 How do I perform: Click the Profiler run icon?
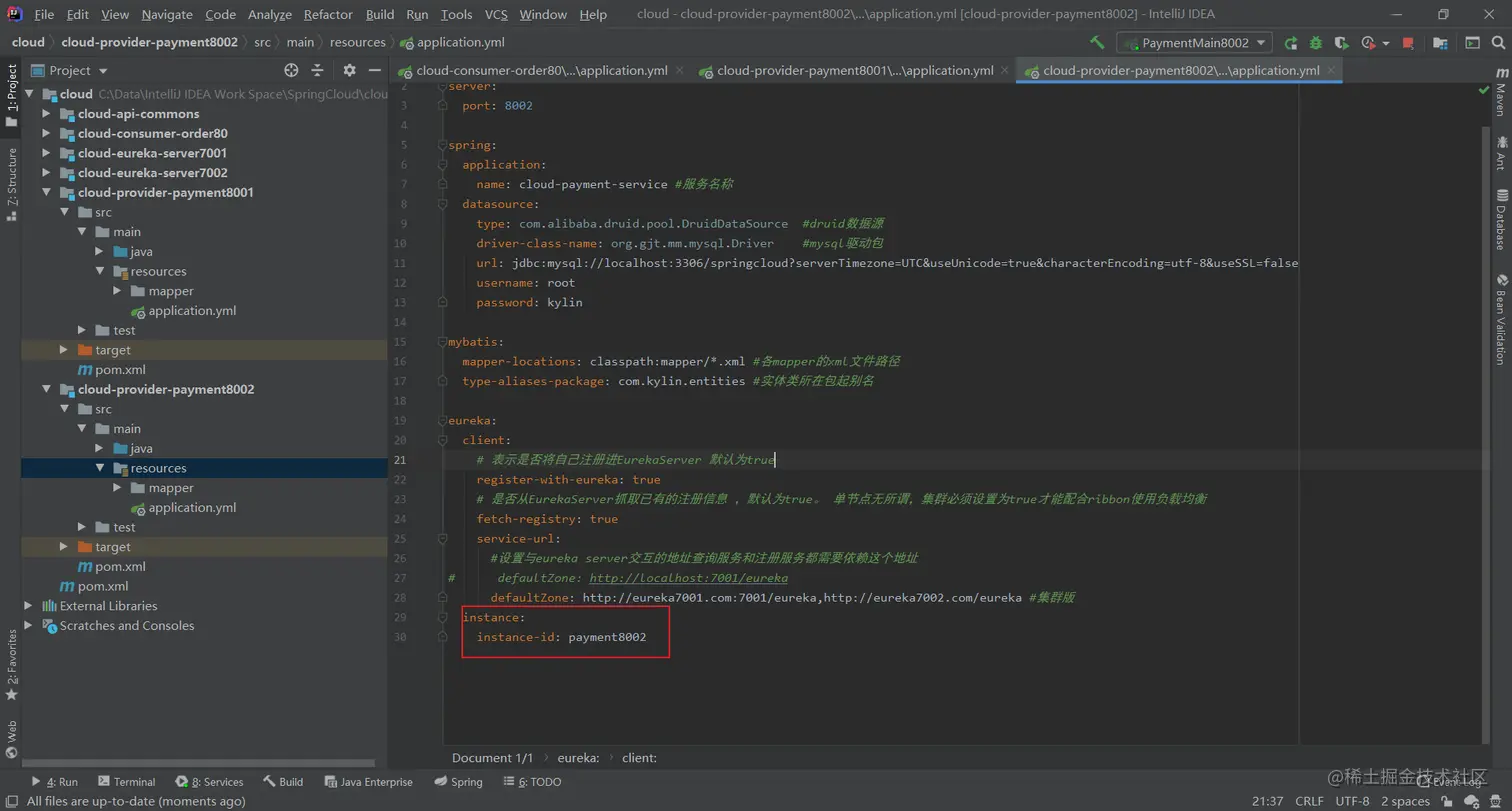coord(1368,43)
